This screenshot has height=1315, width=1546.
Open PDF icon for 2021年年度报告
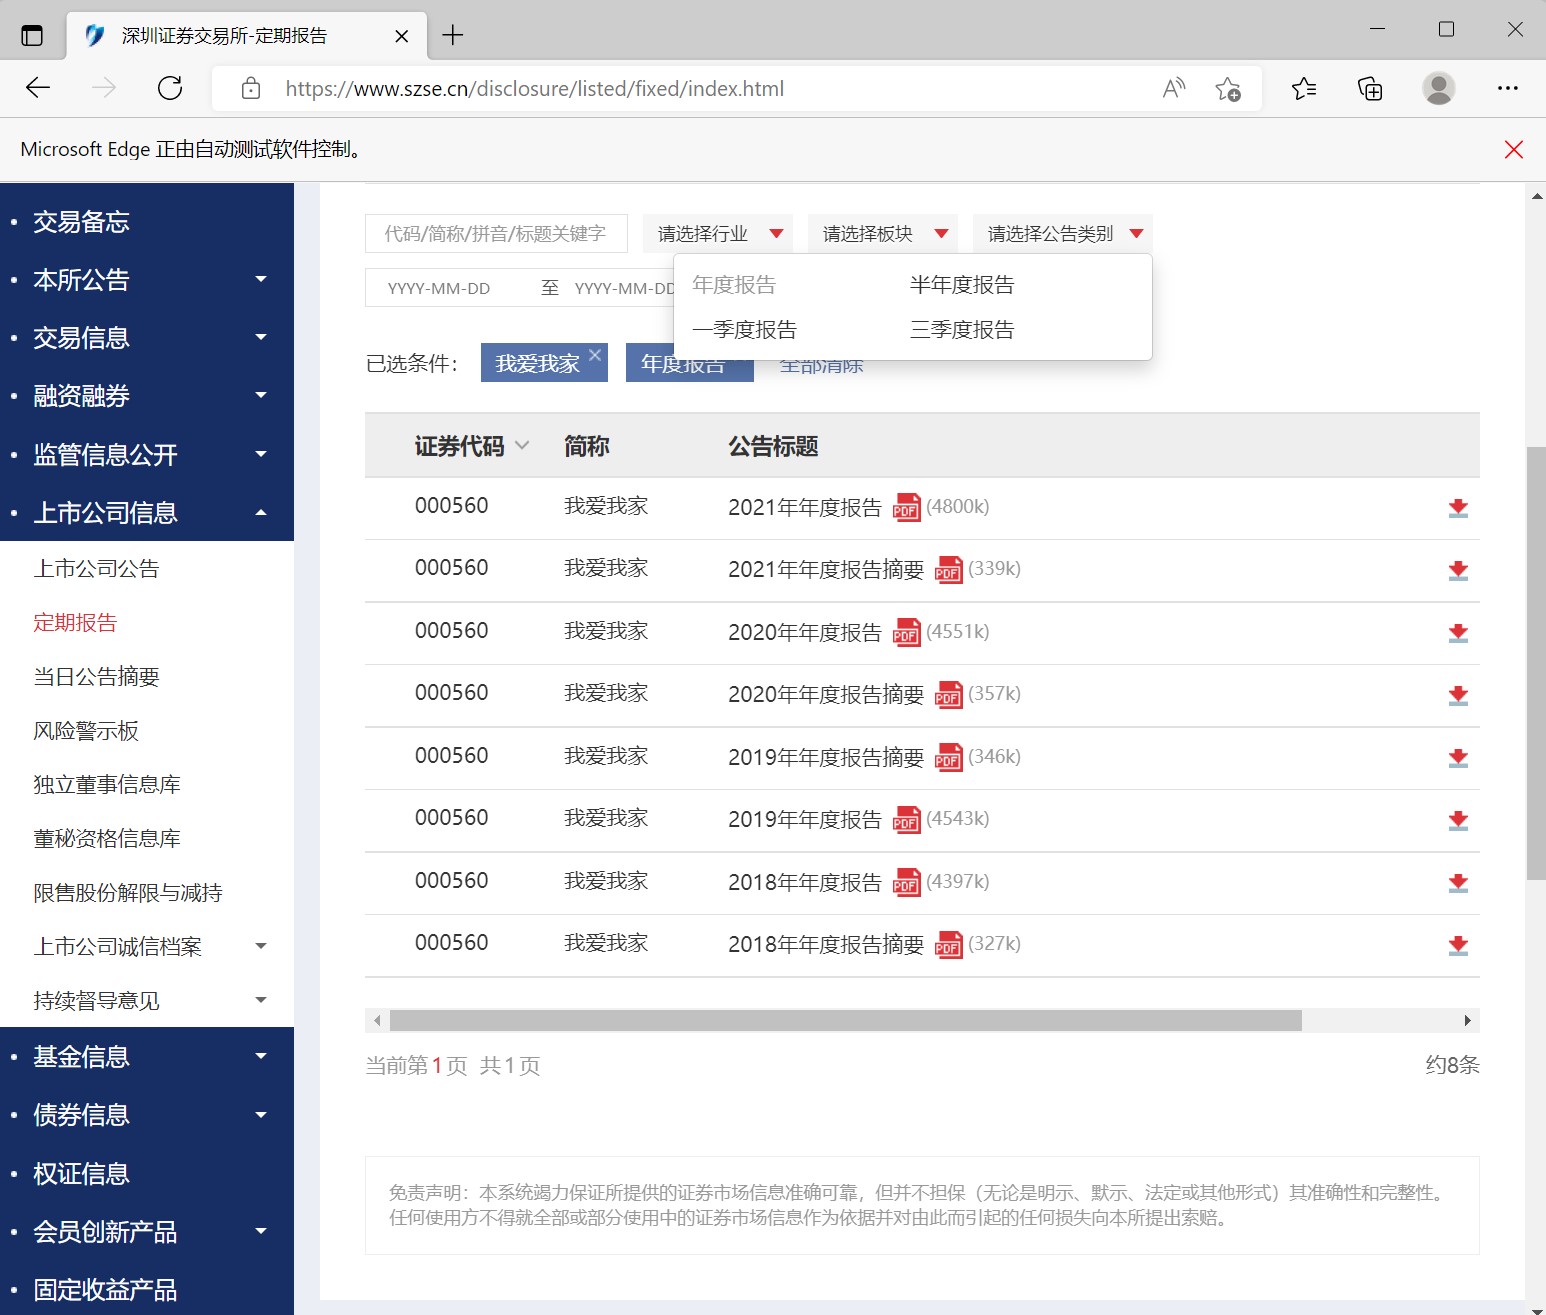pos(906,507)
